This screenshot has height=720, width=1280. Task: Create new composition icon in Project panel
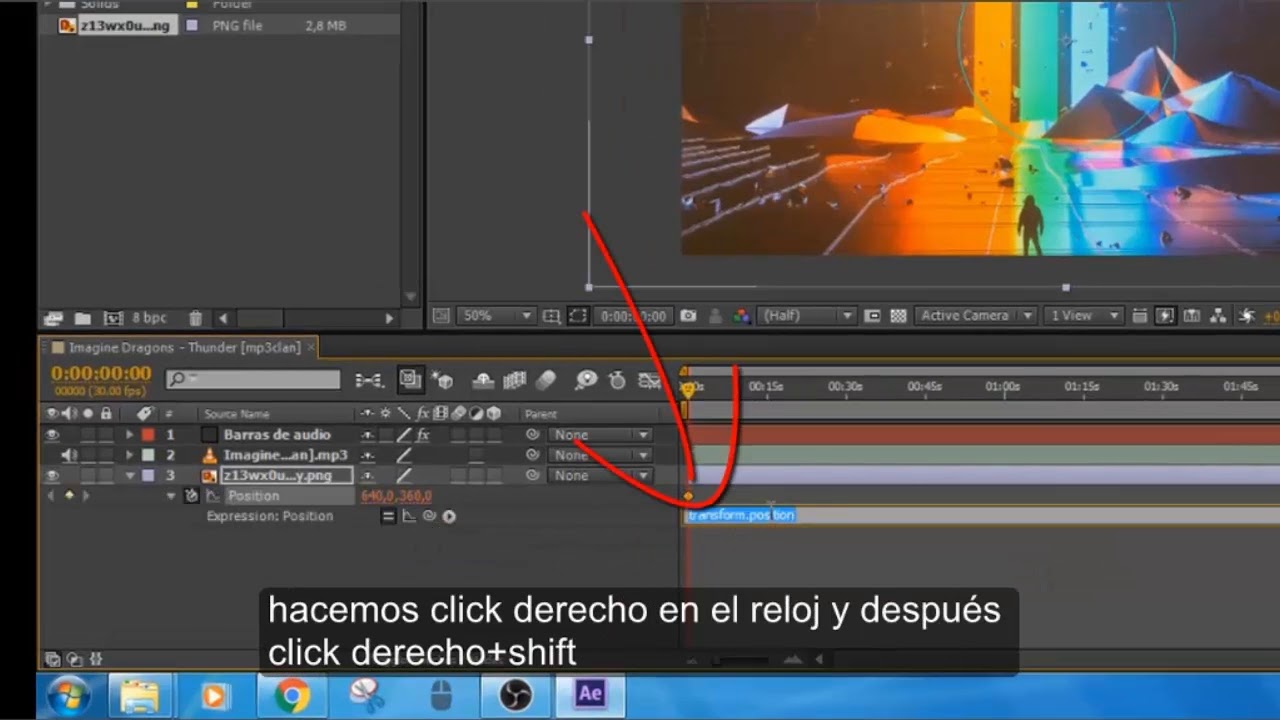[113, 318]
